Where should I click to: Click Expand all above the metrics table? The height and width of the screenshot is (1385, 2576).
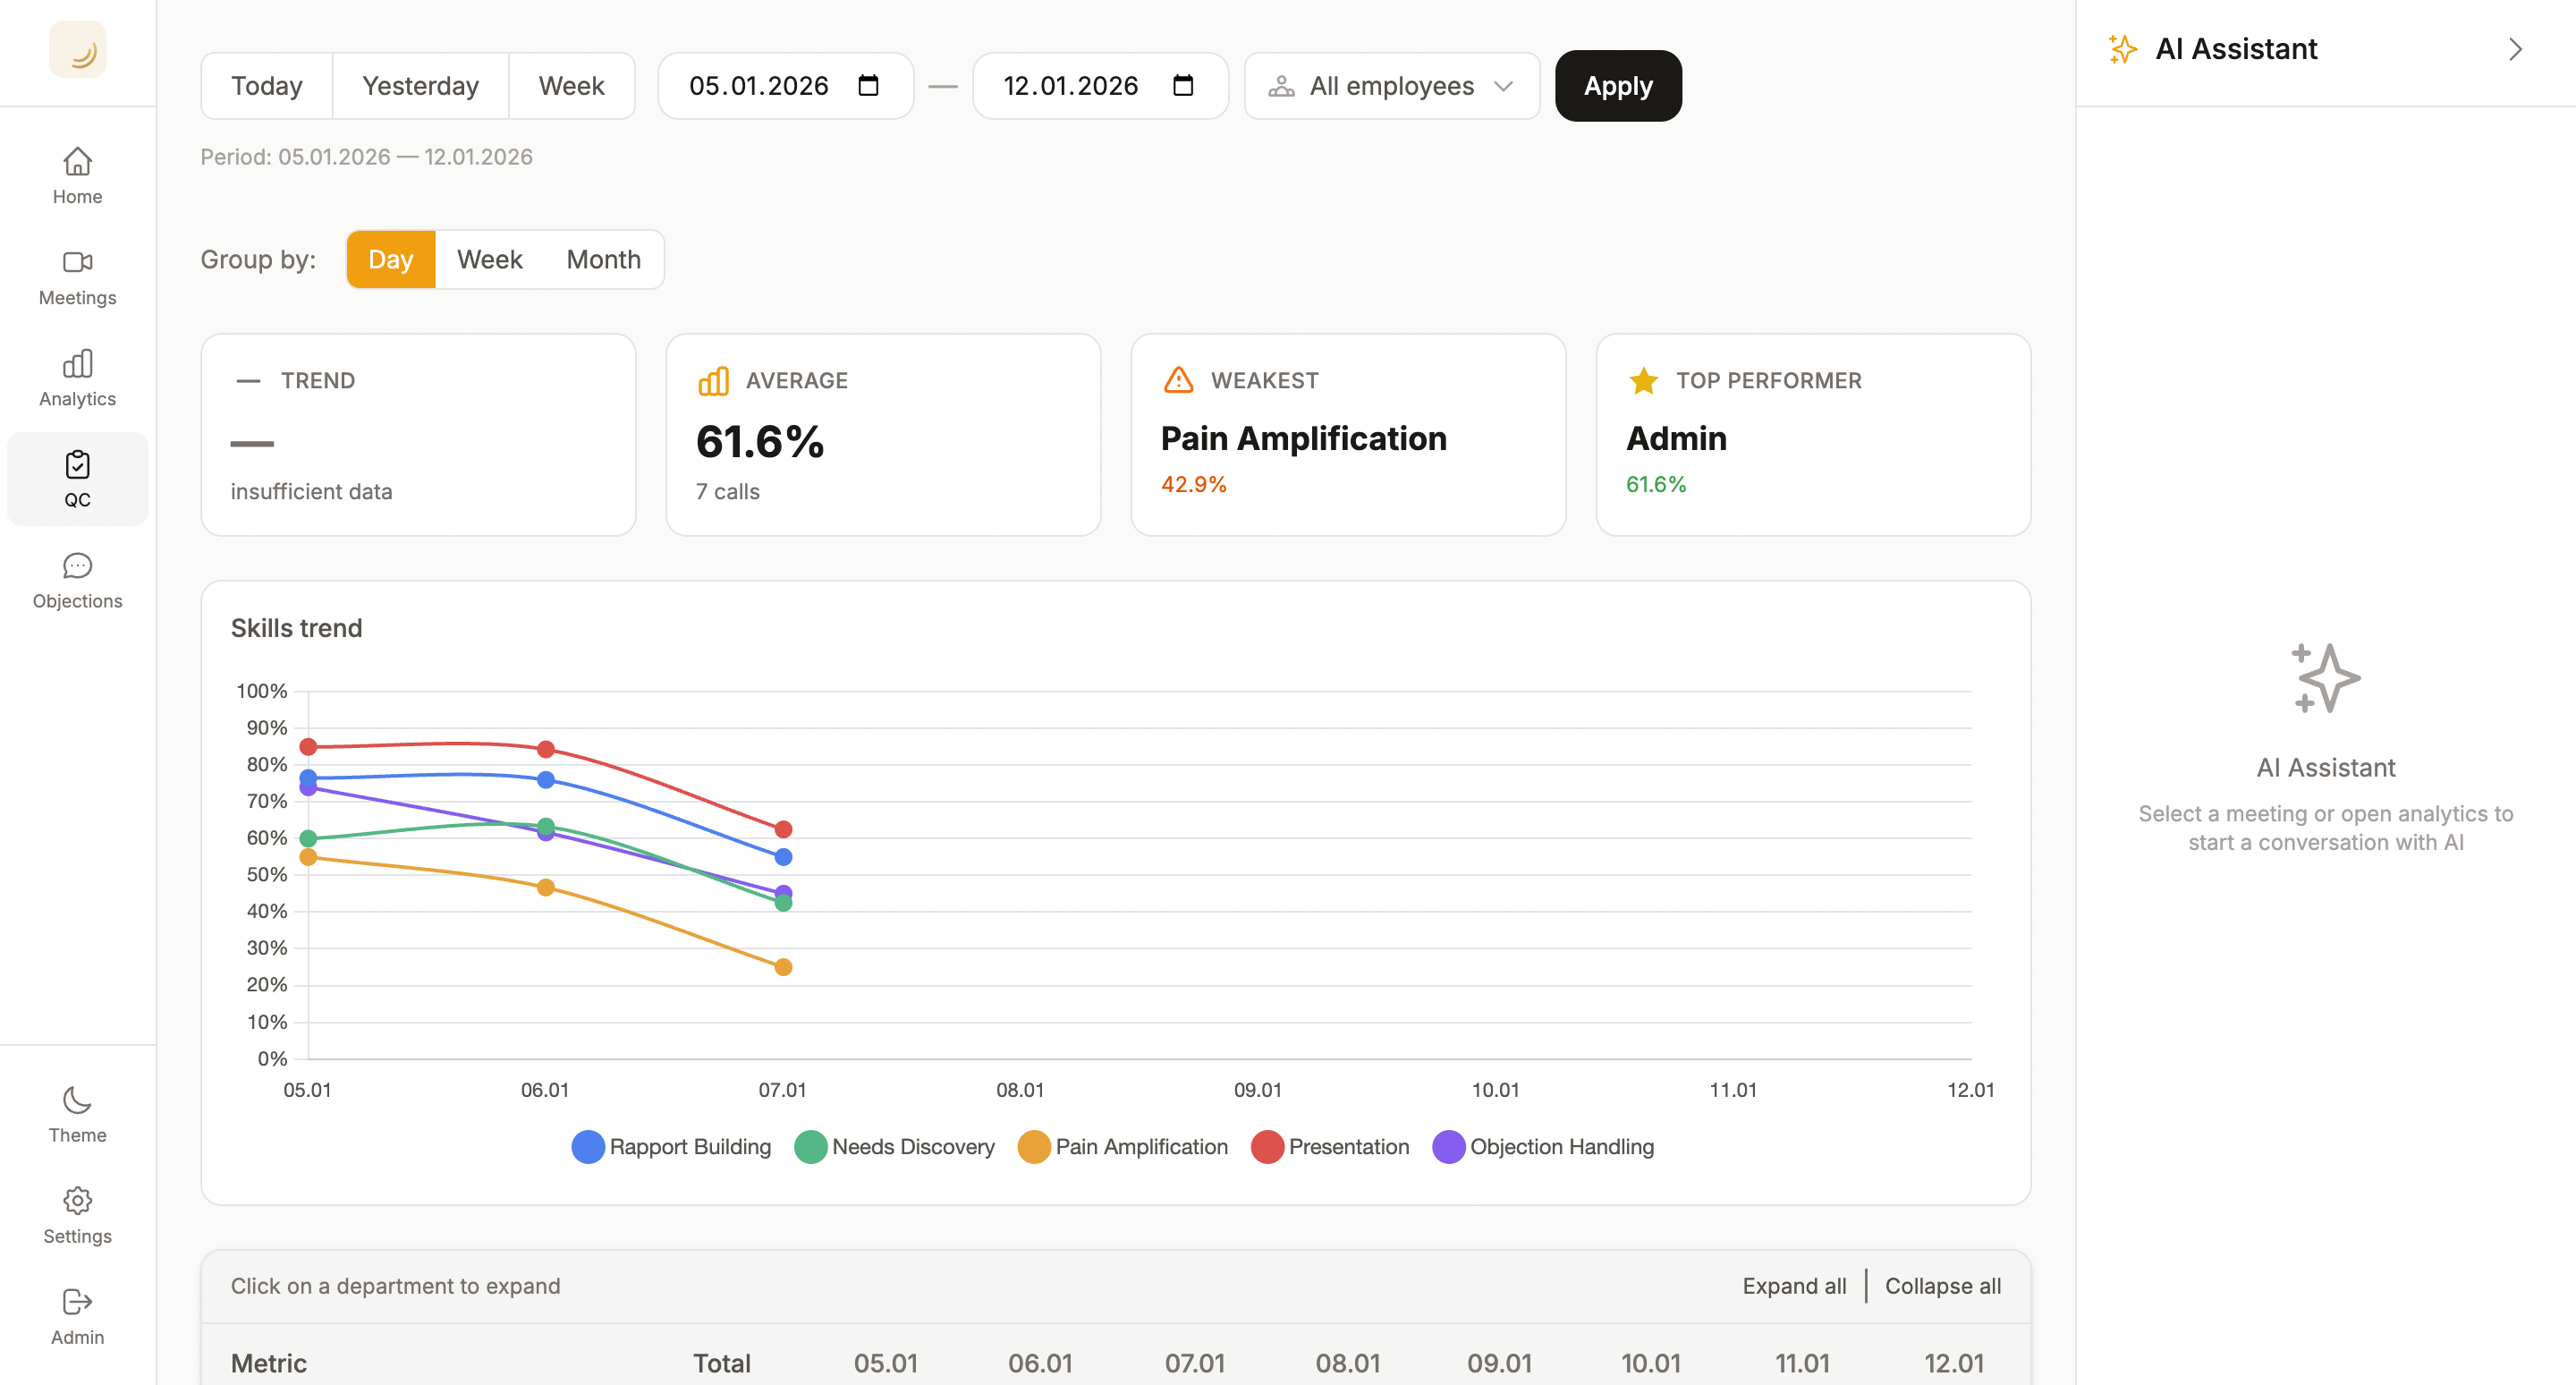tap(1794, 1286)
